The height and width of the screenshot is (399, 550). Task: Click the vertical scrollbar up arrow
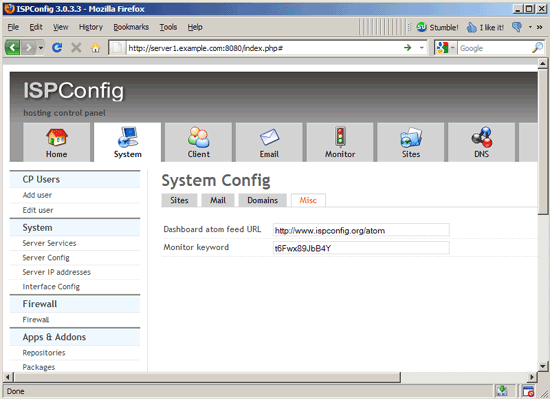(543, 63)
